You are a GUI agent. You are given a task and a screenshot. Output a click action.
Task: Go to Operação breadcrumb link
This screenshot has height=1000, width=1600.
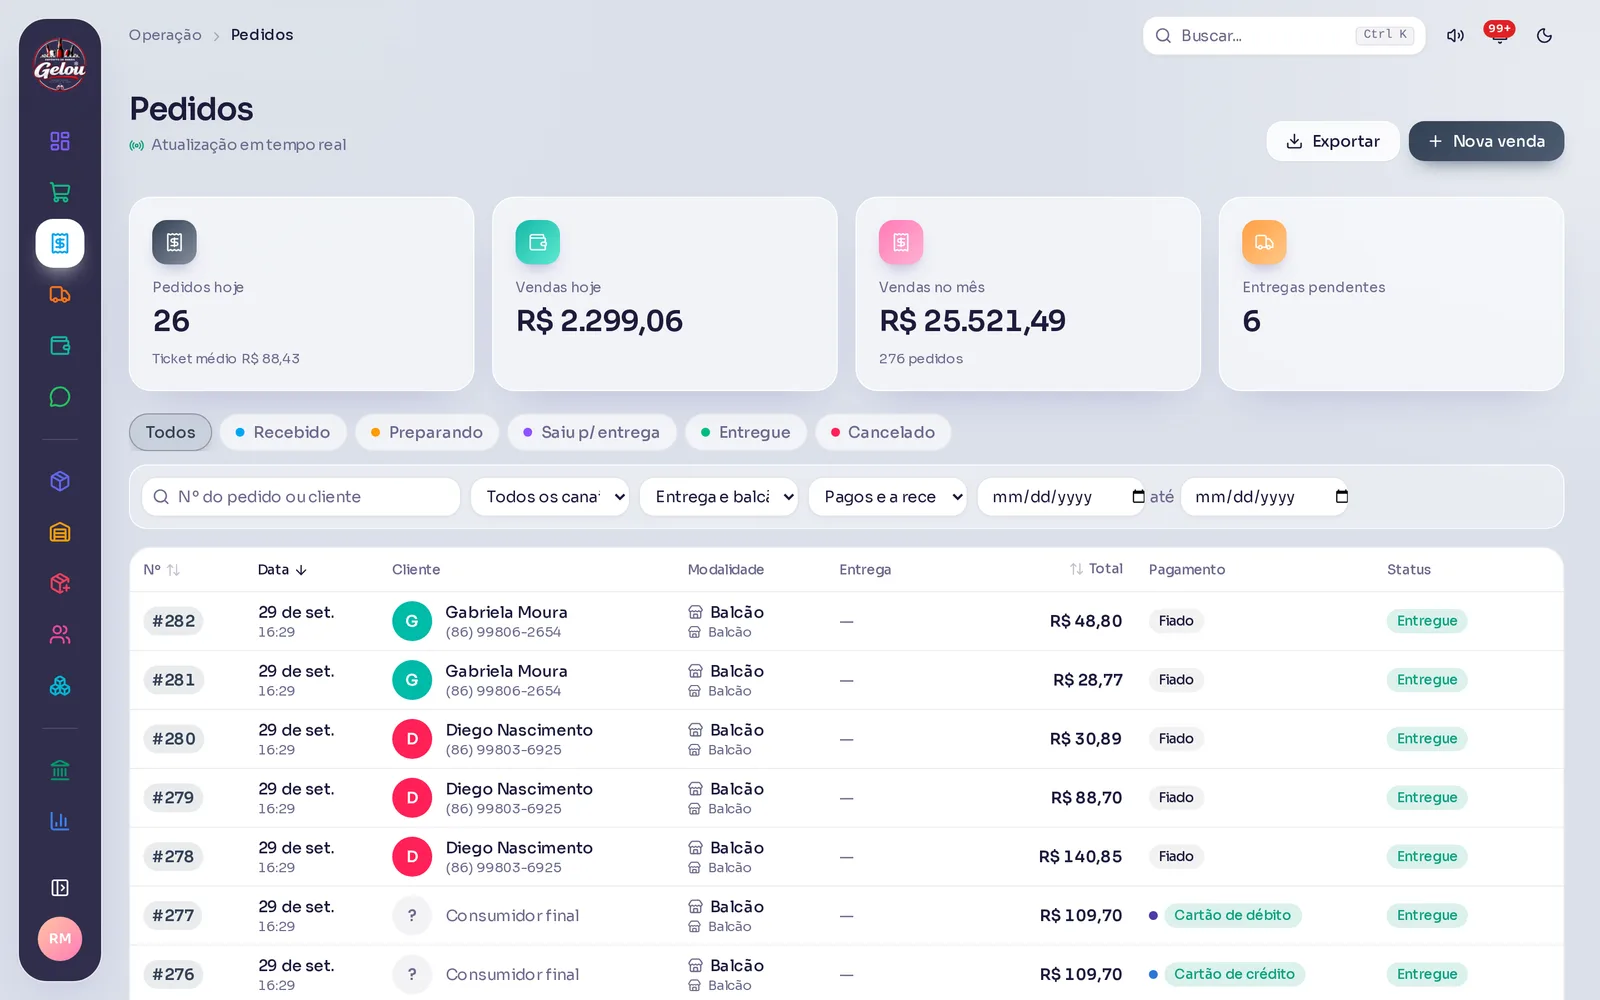pos(165,35)
